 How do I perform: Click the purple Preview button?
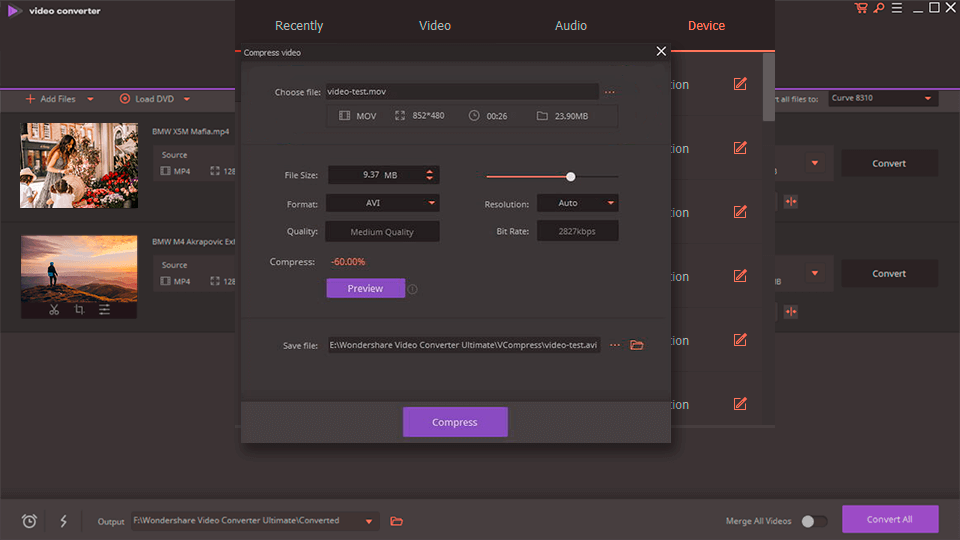[x=366, y=288]
